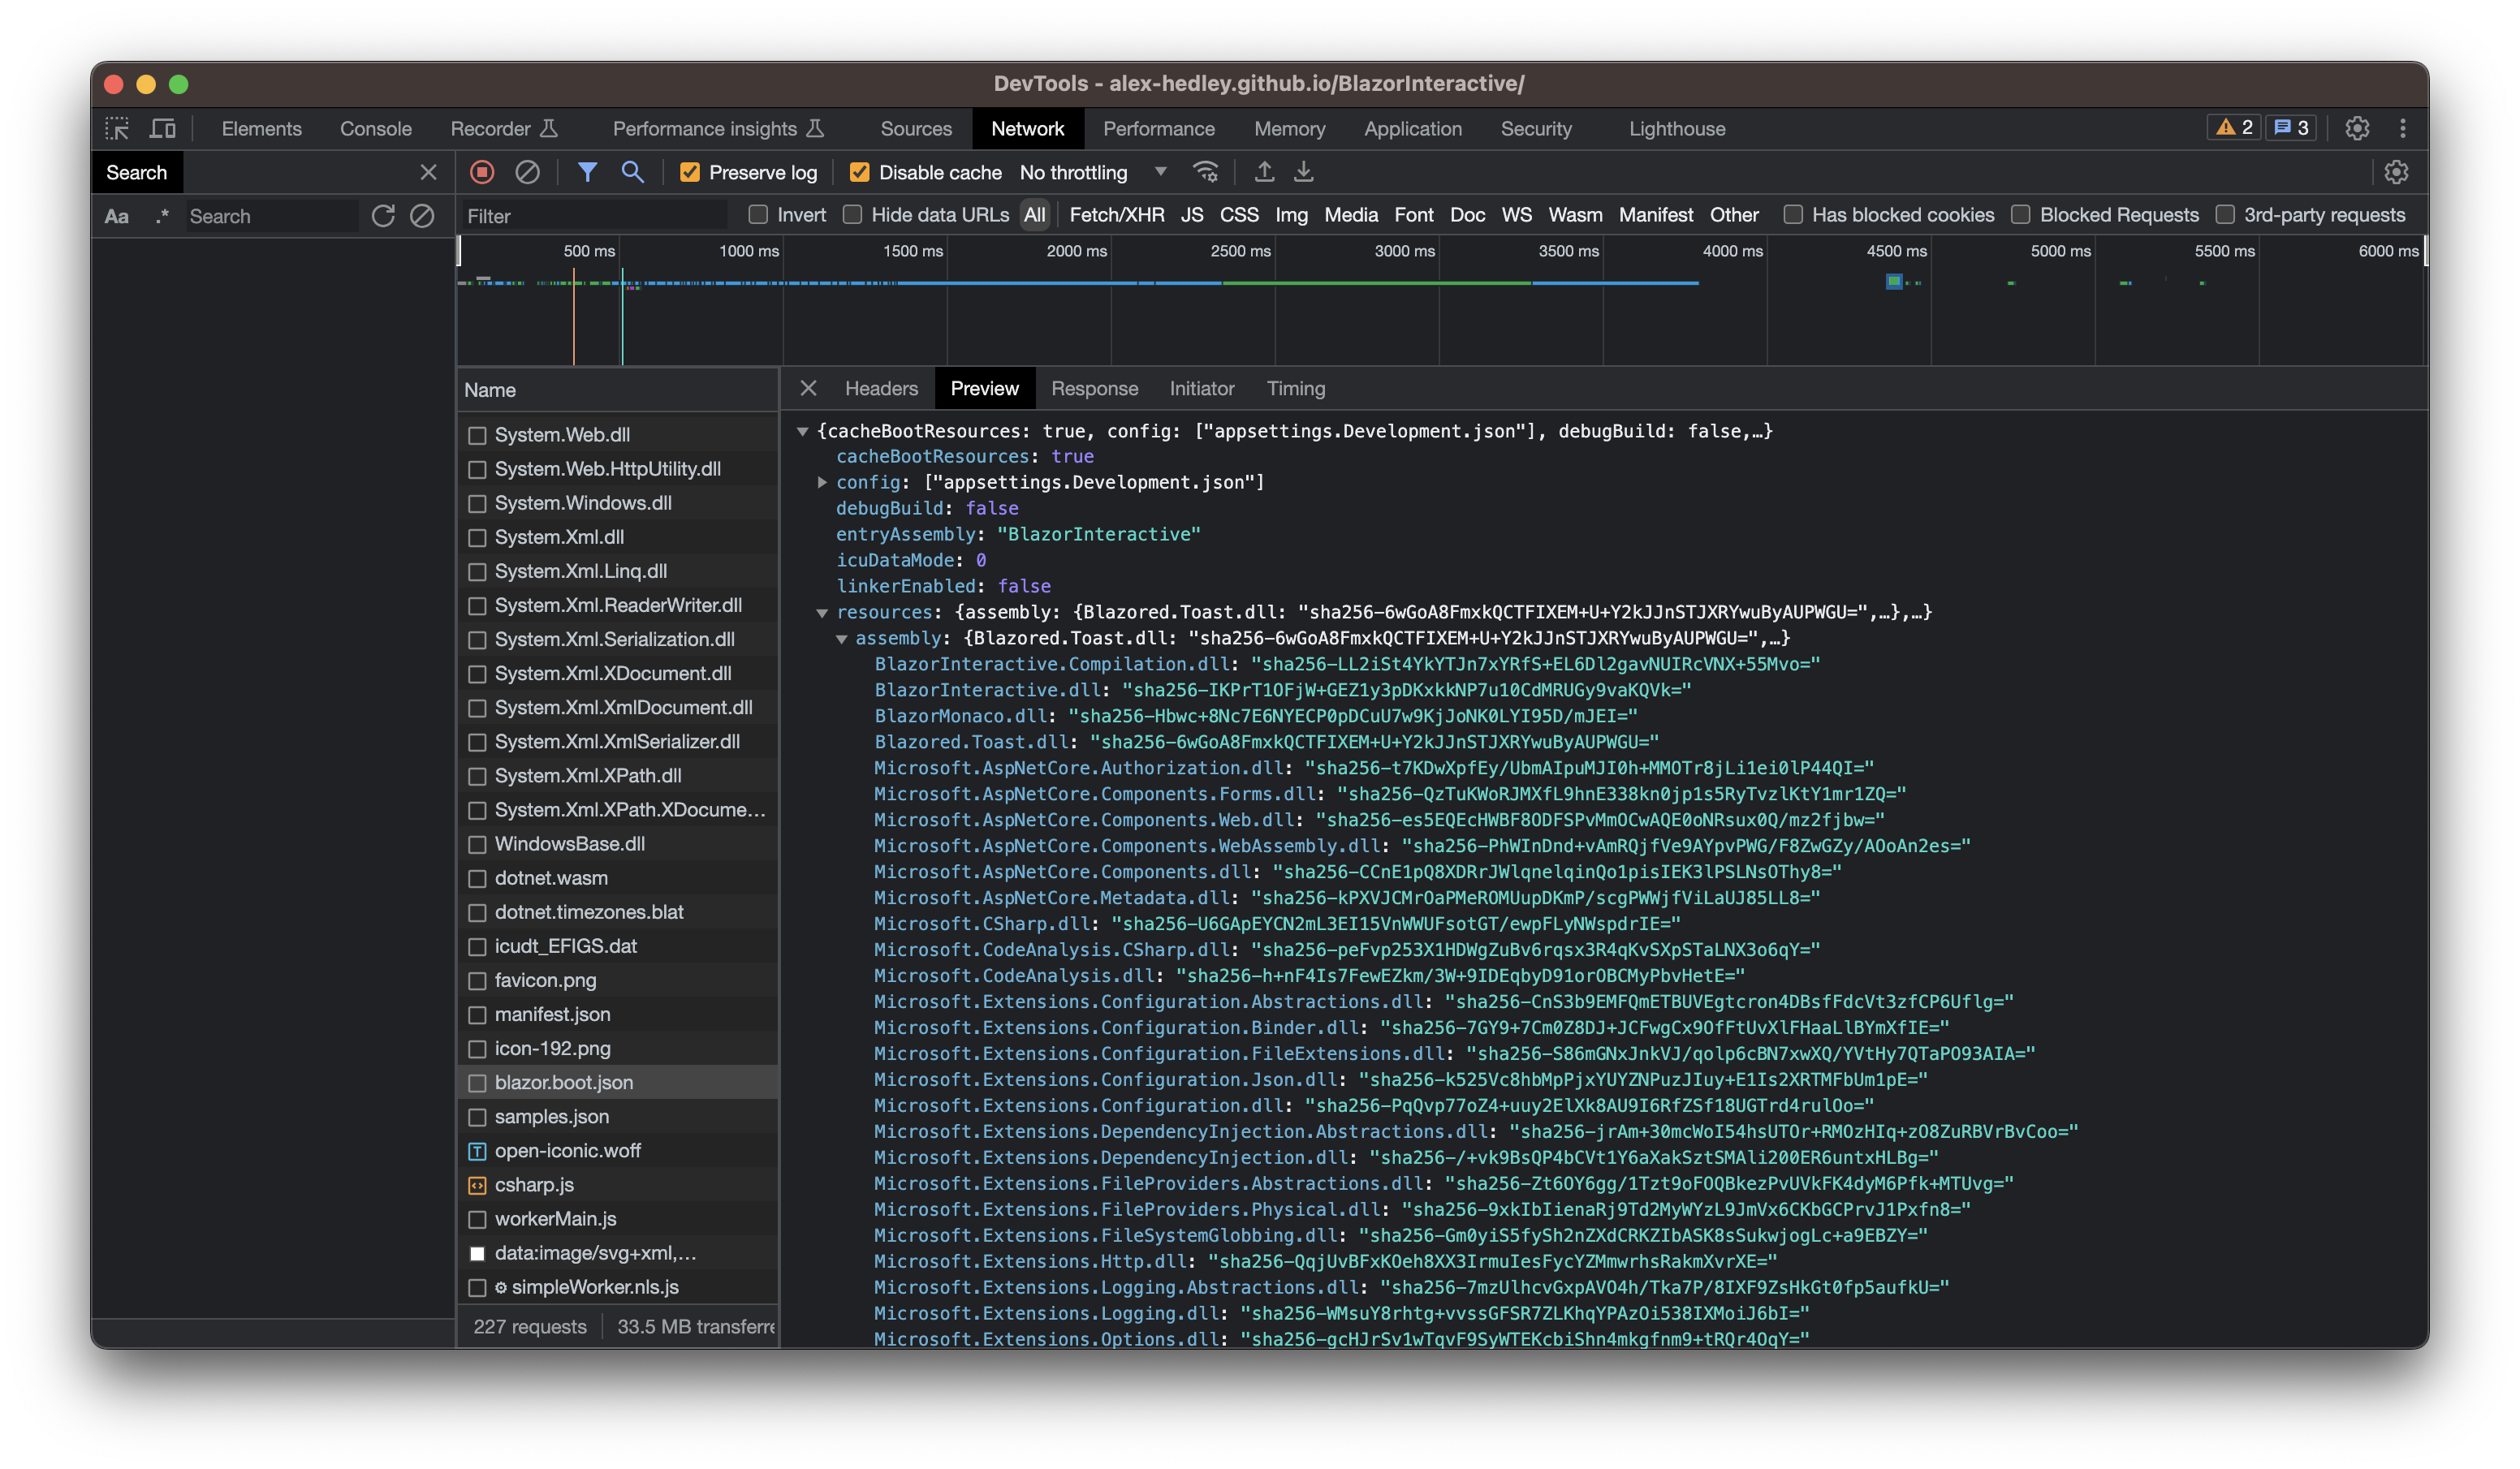The height and width of the screenshot is (1469, 2520).
Task: Click the issues count badge
Action: pos(2291,128)
